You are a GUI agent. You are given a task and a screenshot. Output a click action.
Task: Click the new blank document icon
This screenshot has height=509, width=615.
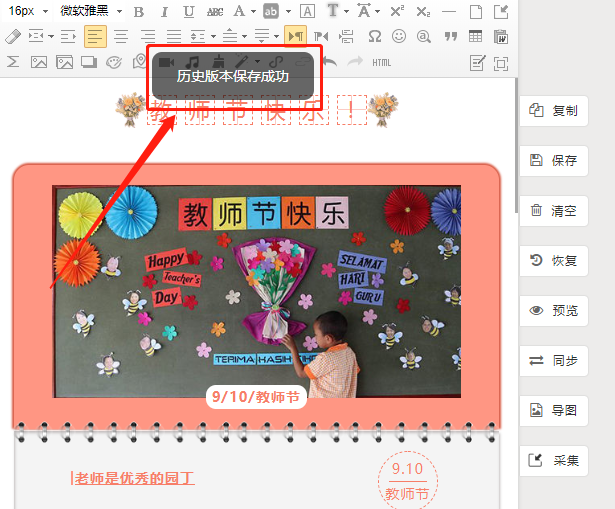coord(476,12)
